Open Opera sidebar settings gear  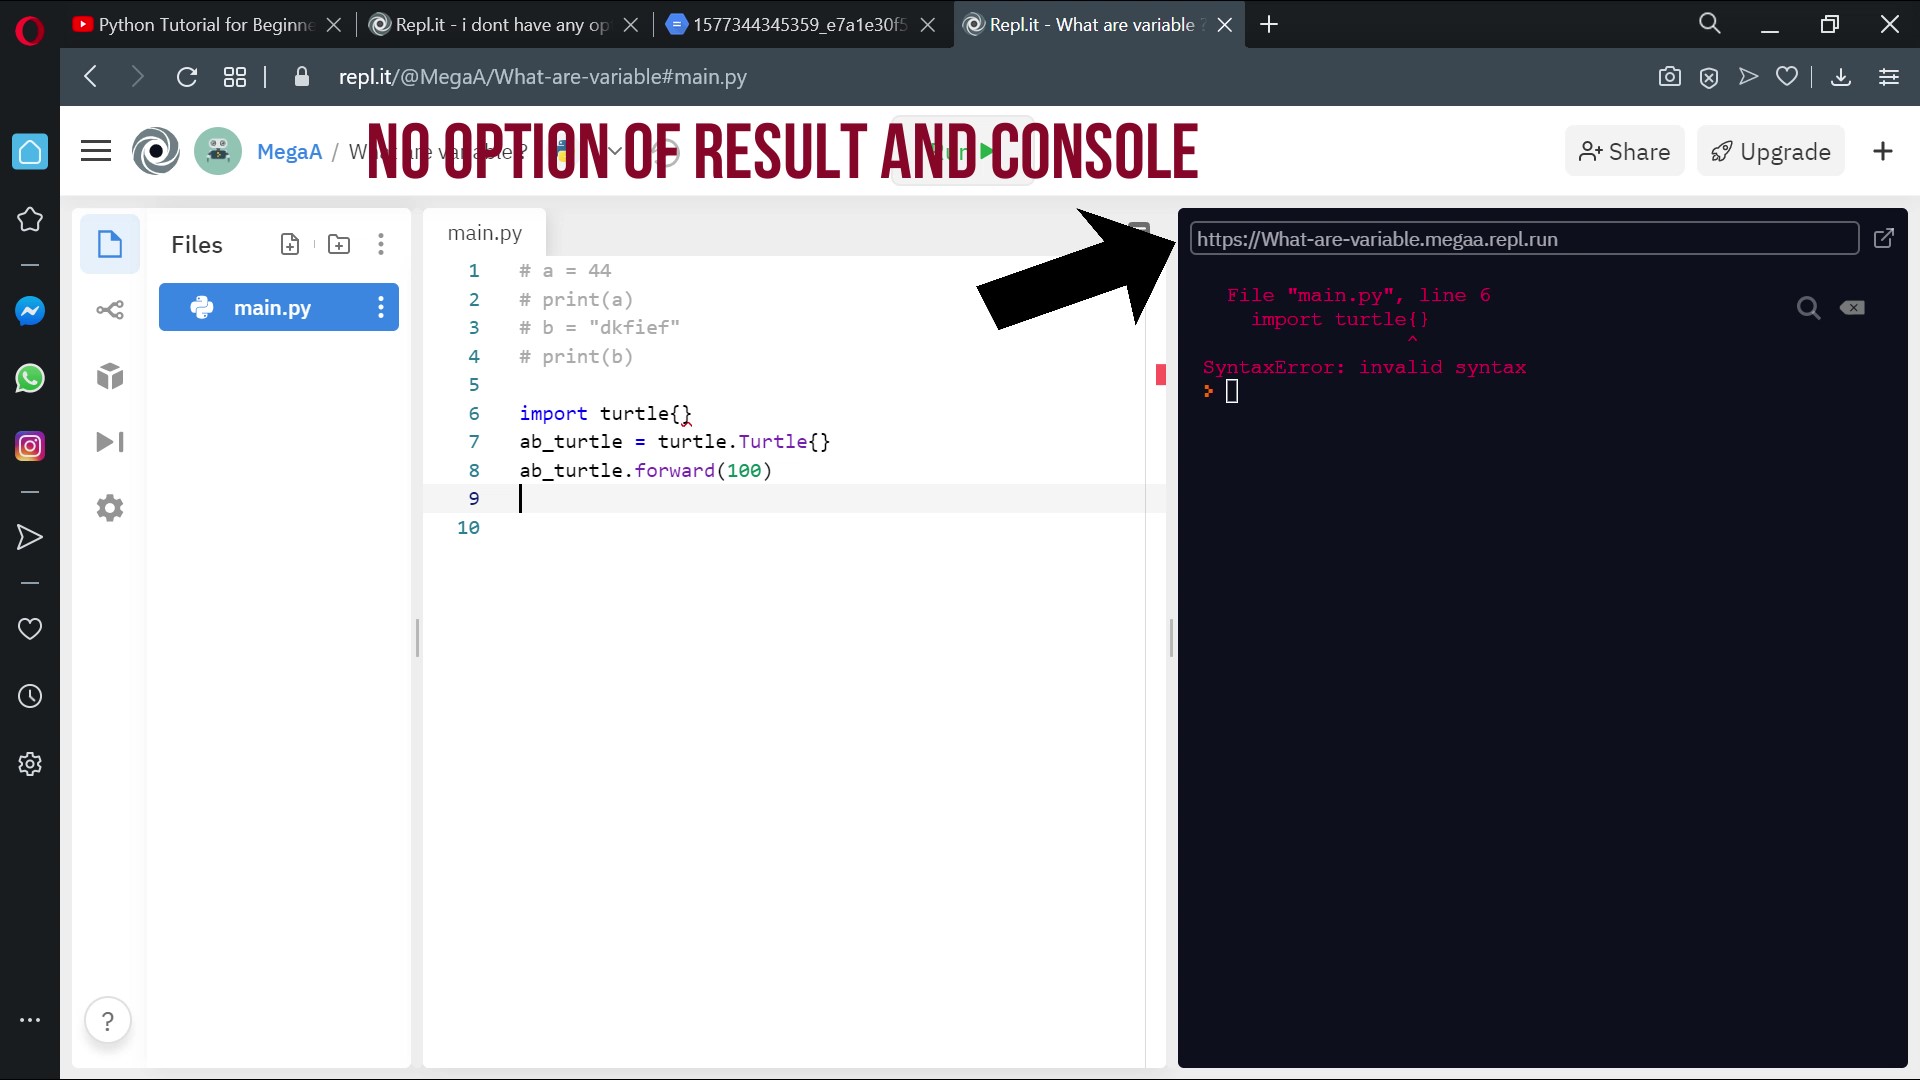pos(30,764)
